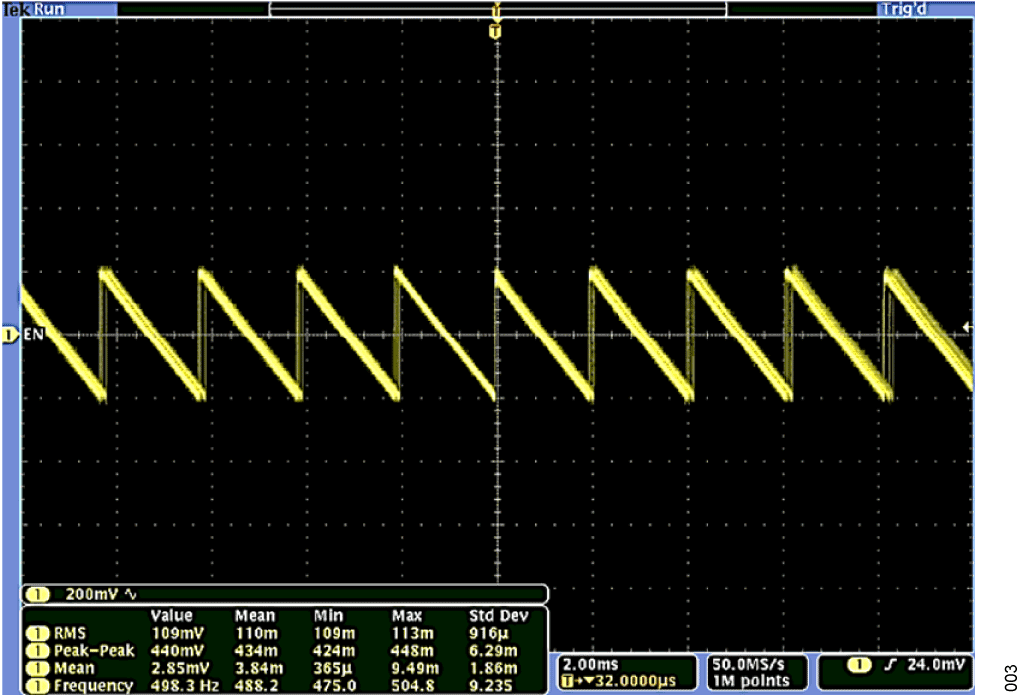Select the Value column header
This screenshot has height=699, width=1024.
(171, 616)
